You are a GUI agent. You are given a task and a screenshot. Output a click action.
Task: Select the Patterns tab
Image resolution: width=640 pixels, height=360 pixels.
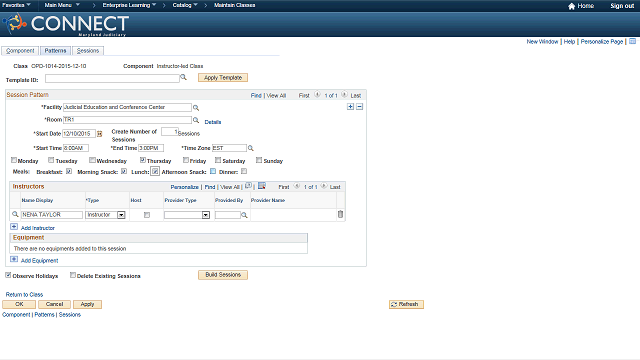(55, 51)
